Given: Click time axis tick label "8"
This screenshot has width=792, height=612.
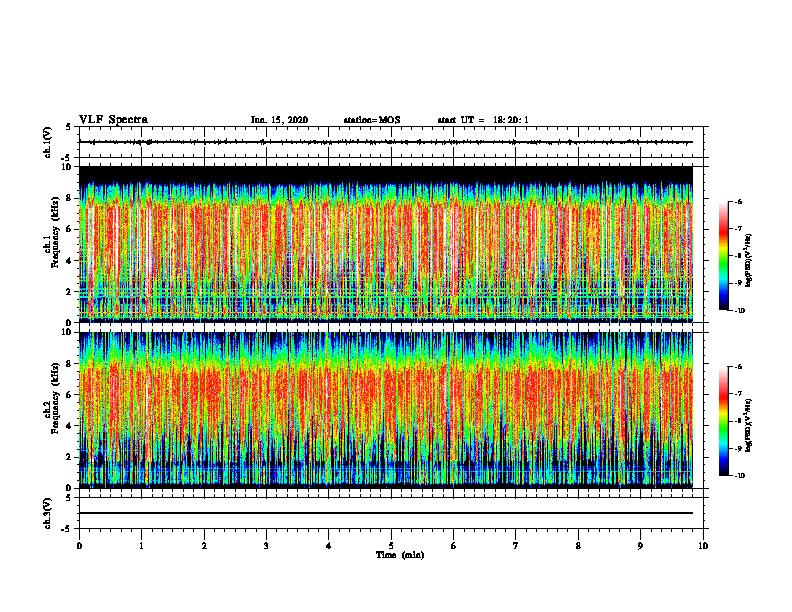Looking at the screenshot, I should [578, 546].
